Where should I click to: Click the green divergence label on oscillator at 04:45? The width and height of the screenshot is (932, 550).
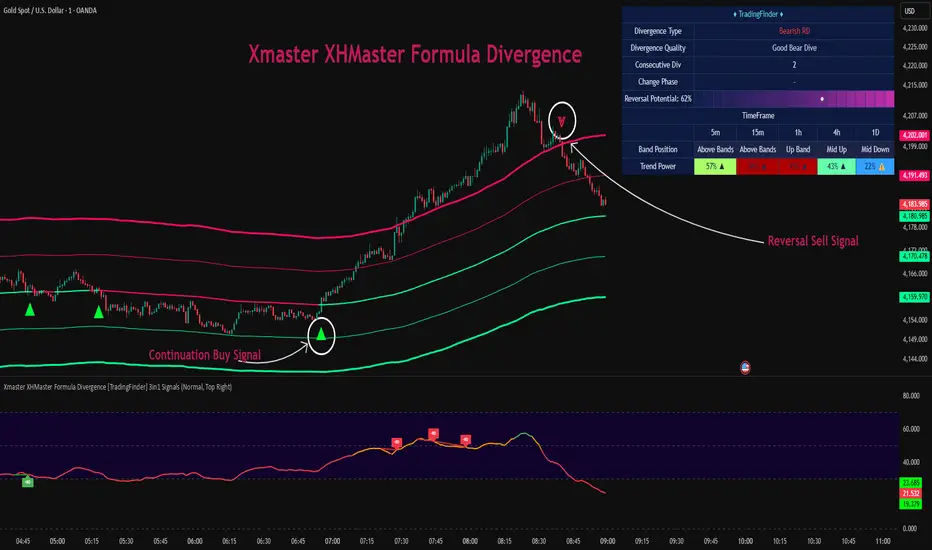[27, 482]
